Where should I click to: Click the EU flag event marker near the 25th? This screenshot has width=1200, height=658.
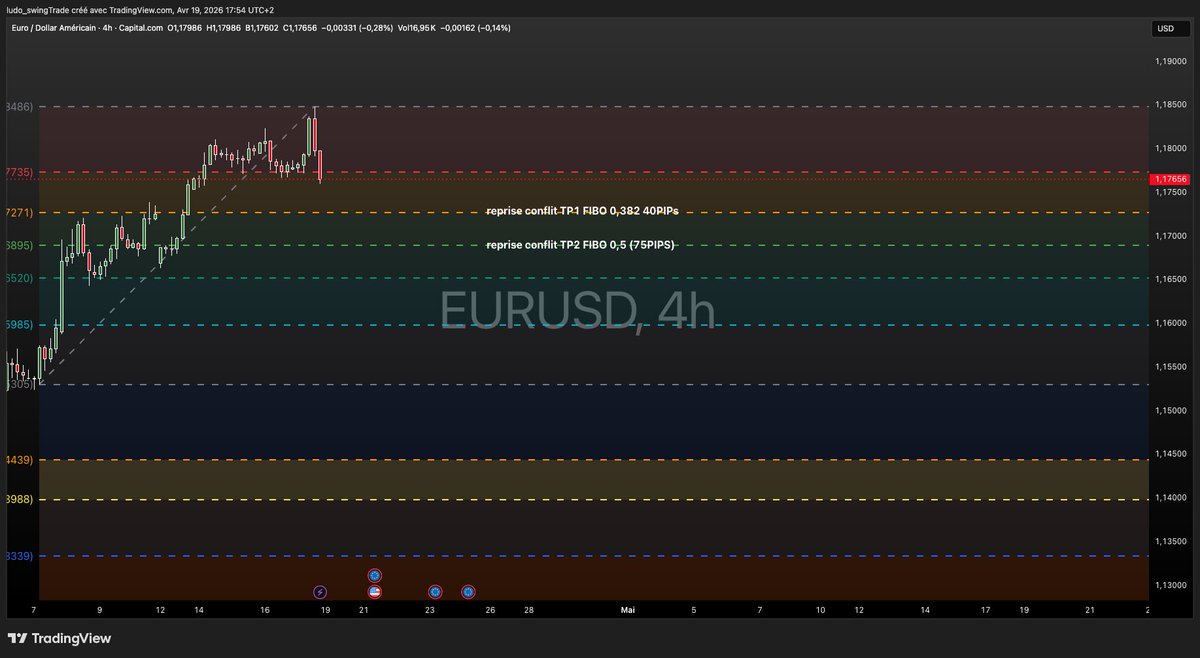tap(467, 591)
